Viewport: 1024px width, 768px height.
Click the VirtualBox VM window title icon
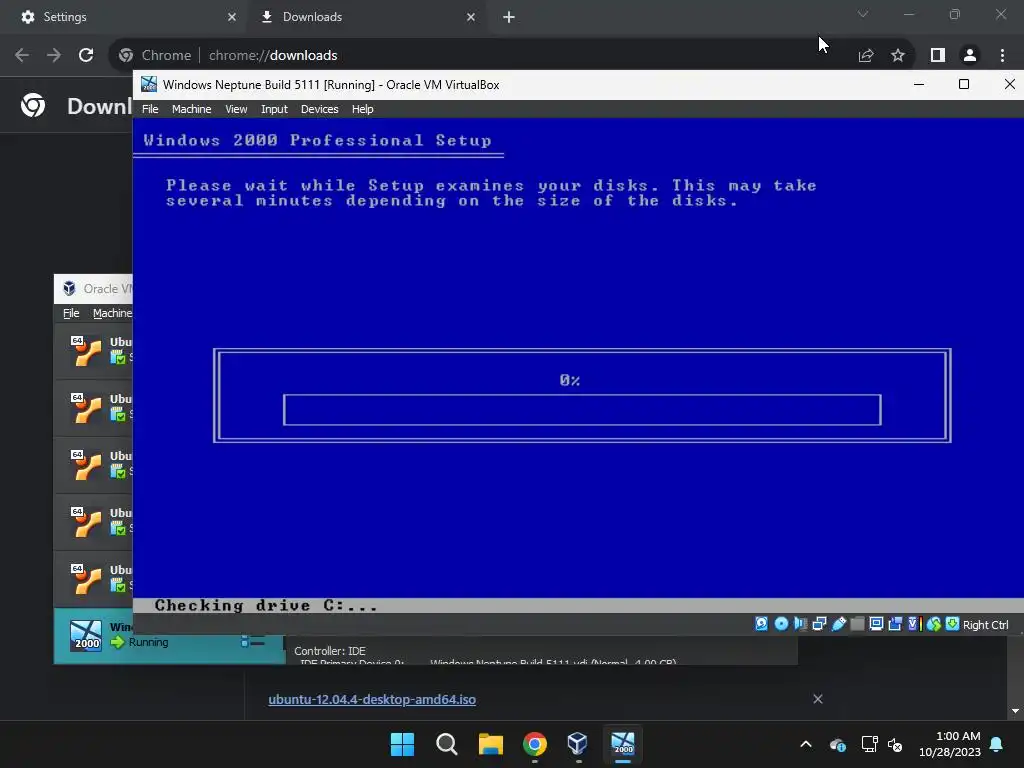(x=149, y=84)
